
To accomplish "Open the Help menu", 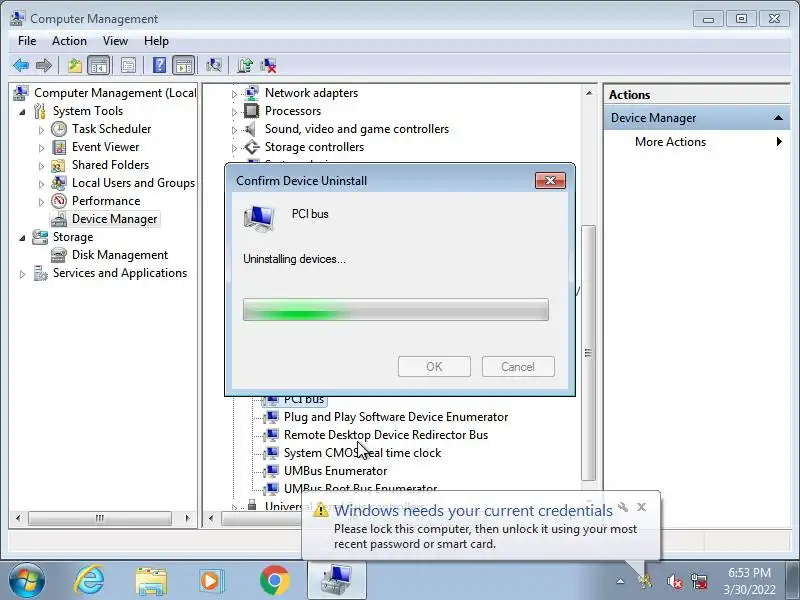I will tap(156, 41).
